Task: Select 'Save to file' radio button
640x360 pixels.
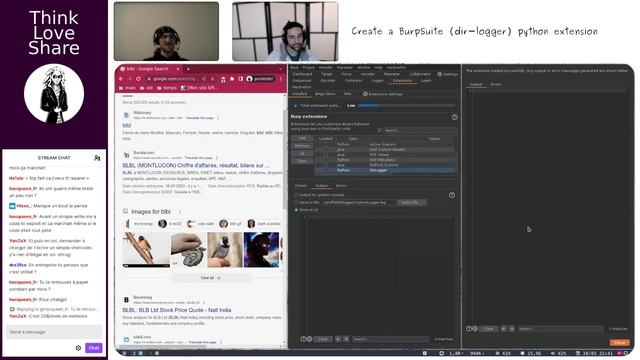Action: [x=296, y=202]
